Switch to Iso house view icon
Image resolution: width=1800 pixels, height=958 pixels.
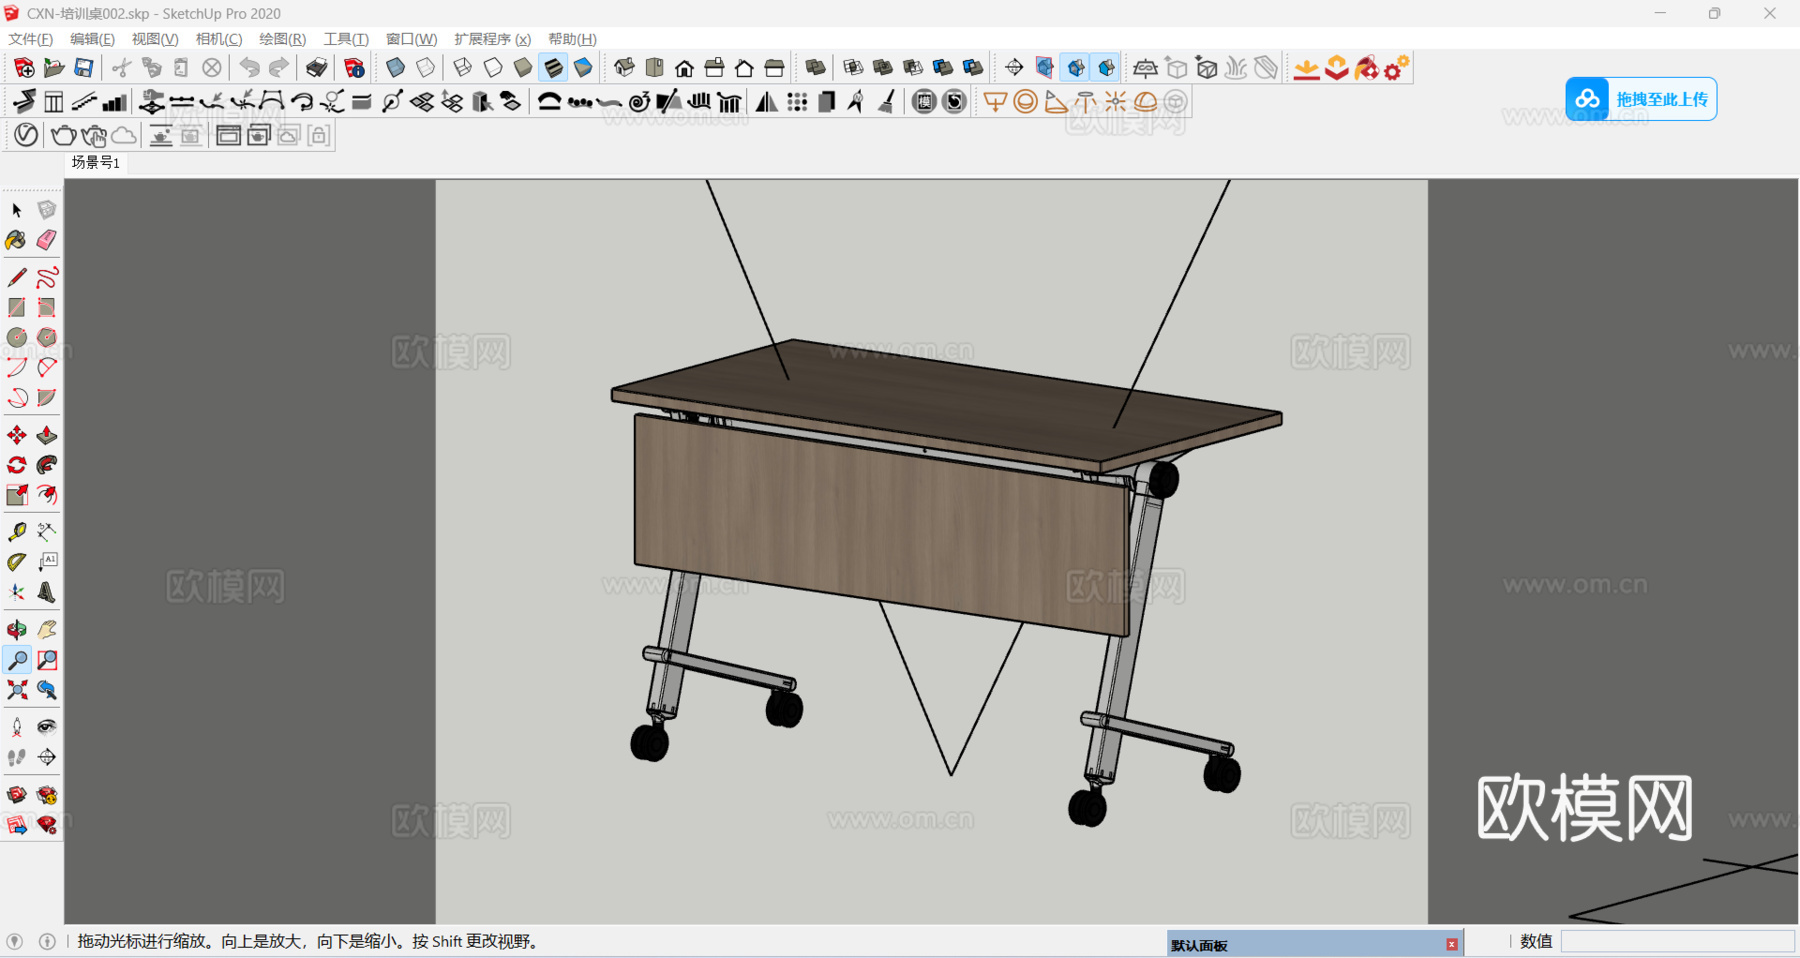click(x=624, y=68)
